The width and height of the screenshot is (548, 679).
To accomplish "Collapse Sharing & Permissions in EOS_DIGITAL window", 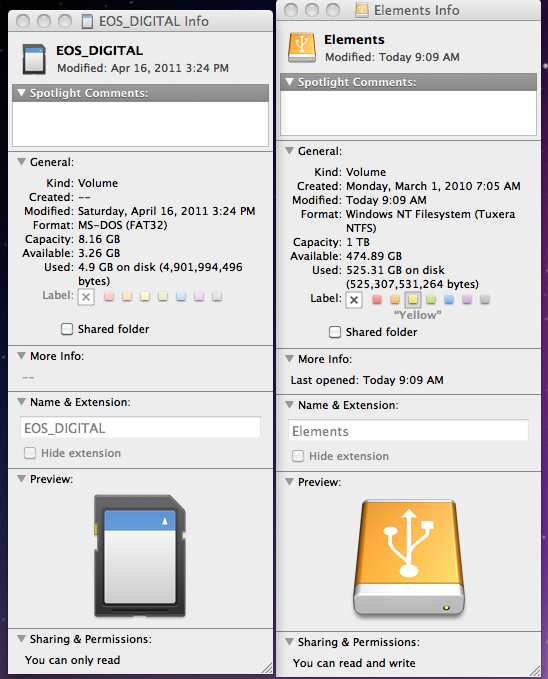I will pos(21,639).
